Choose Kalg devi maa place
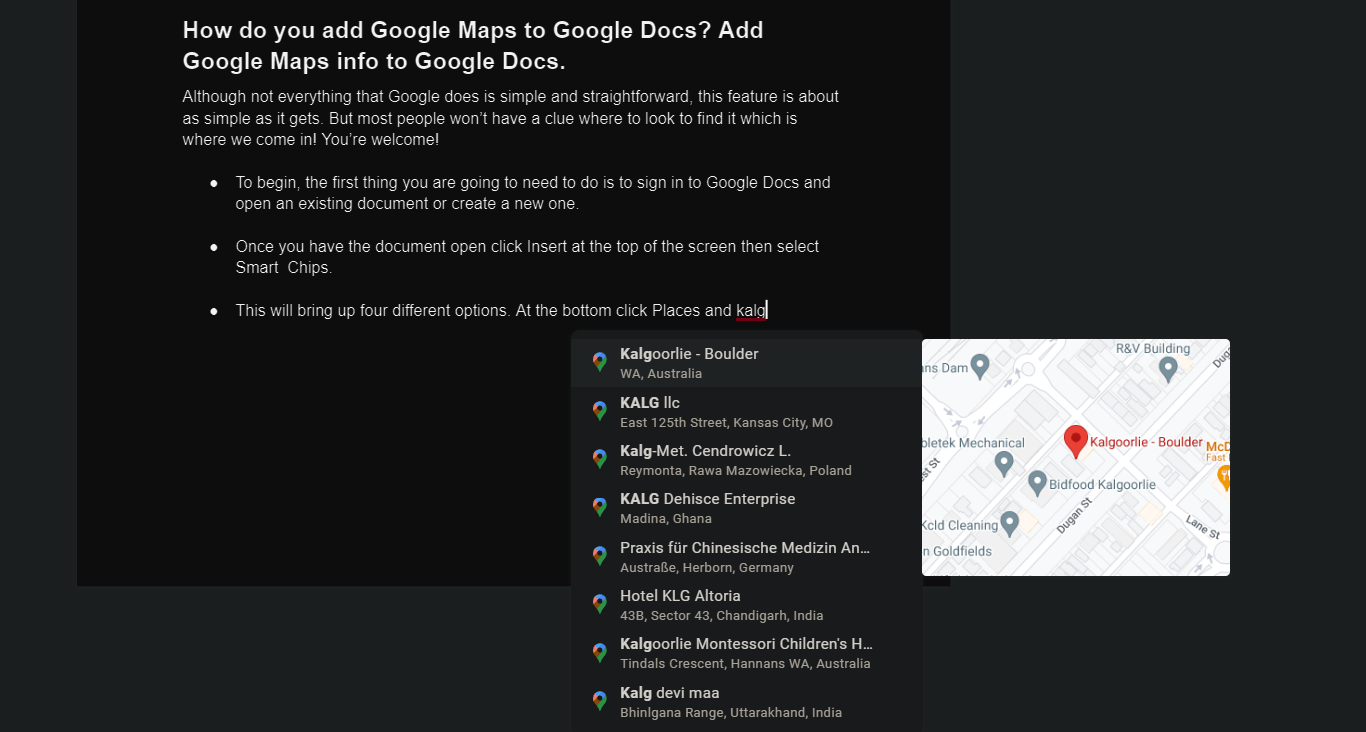1366x732 pixels. [x=746, y=702]
